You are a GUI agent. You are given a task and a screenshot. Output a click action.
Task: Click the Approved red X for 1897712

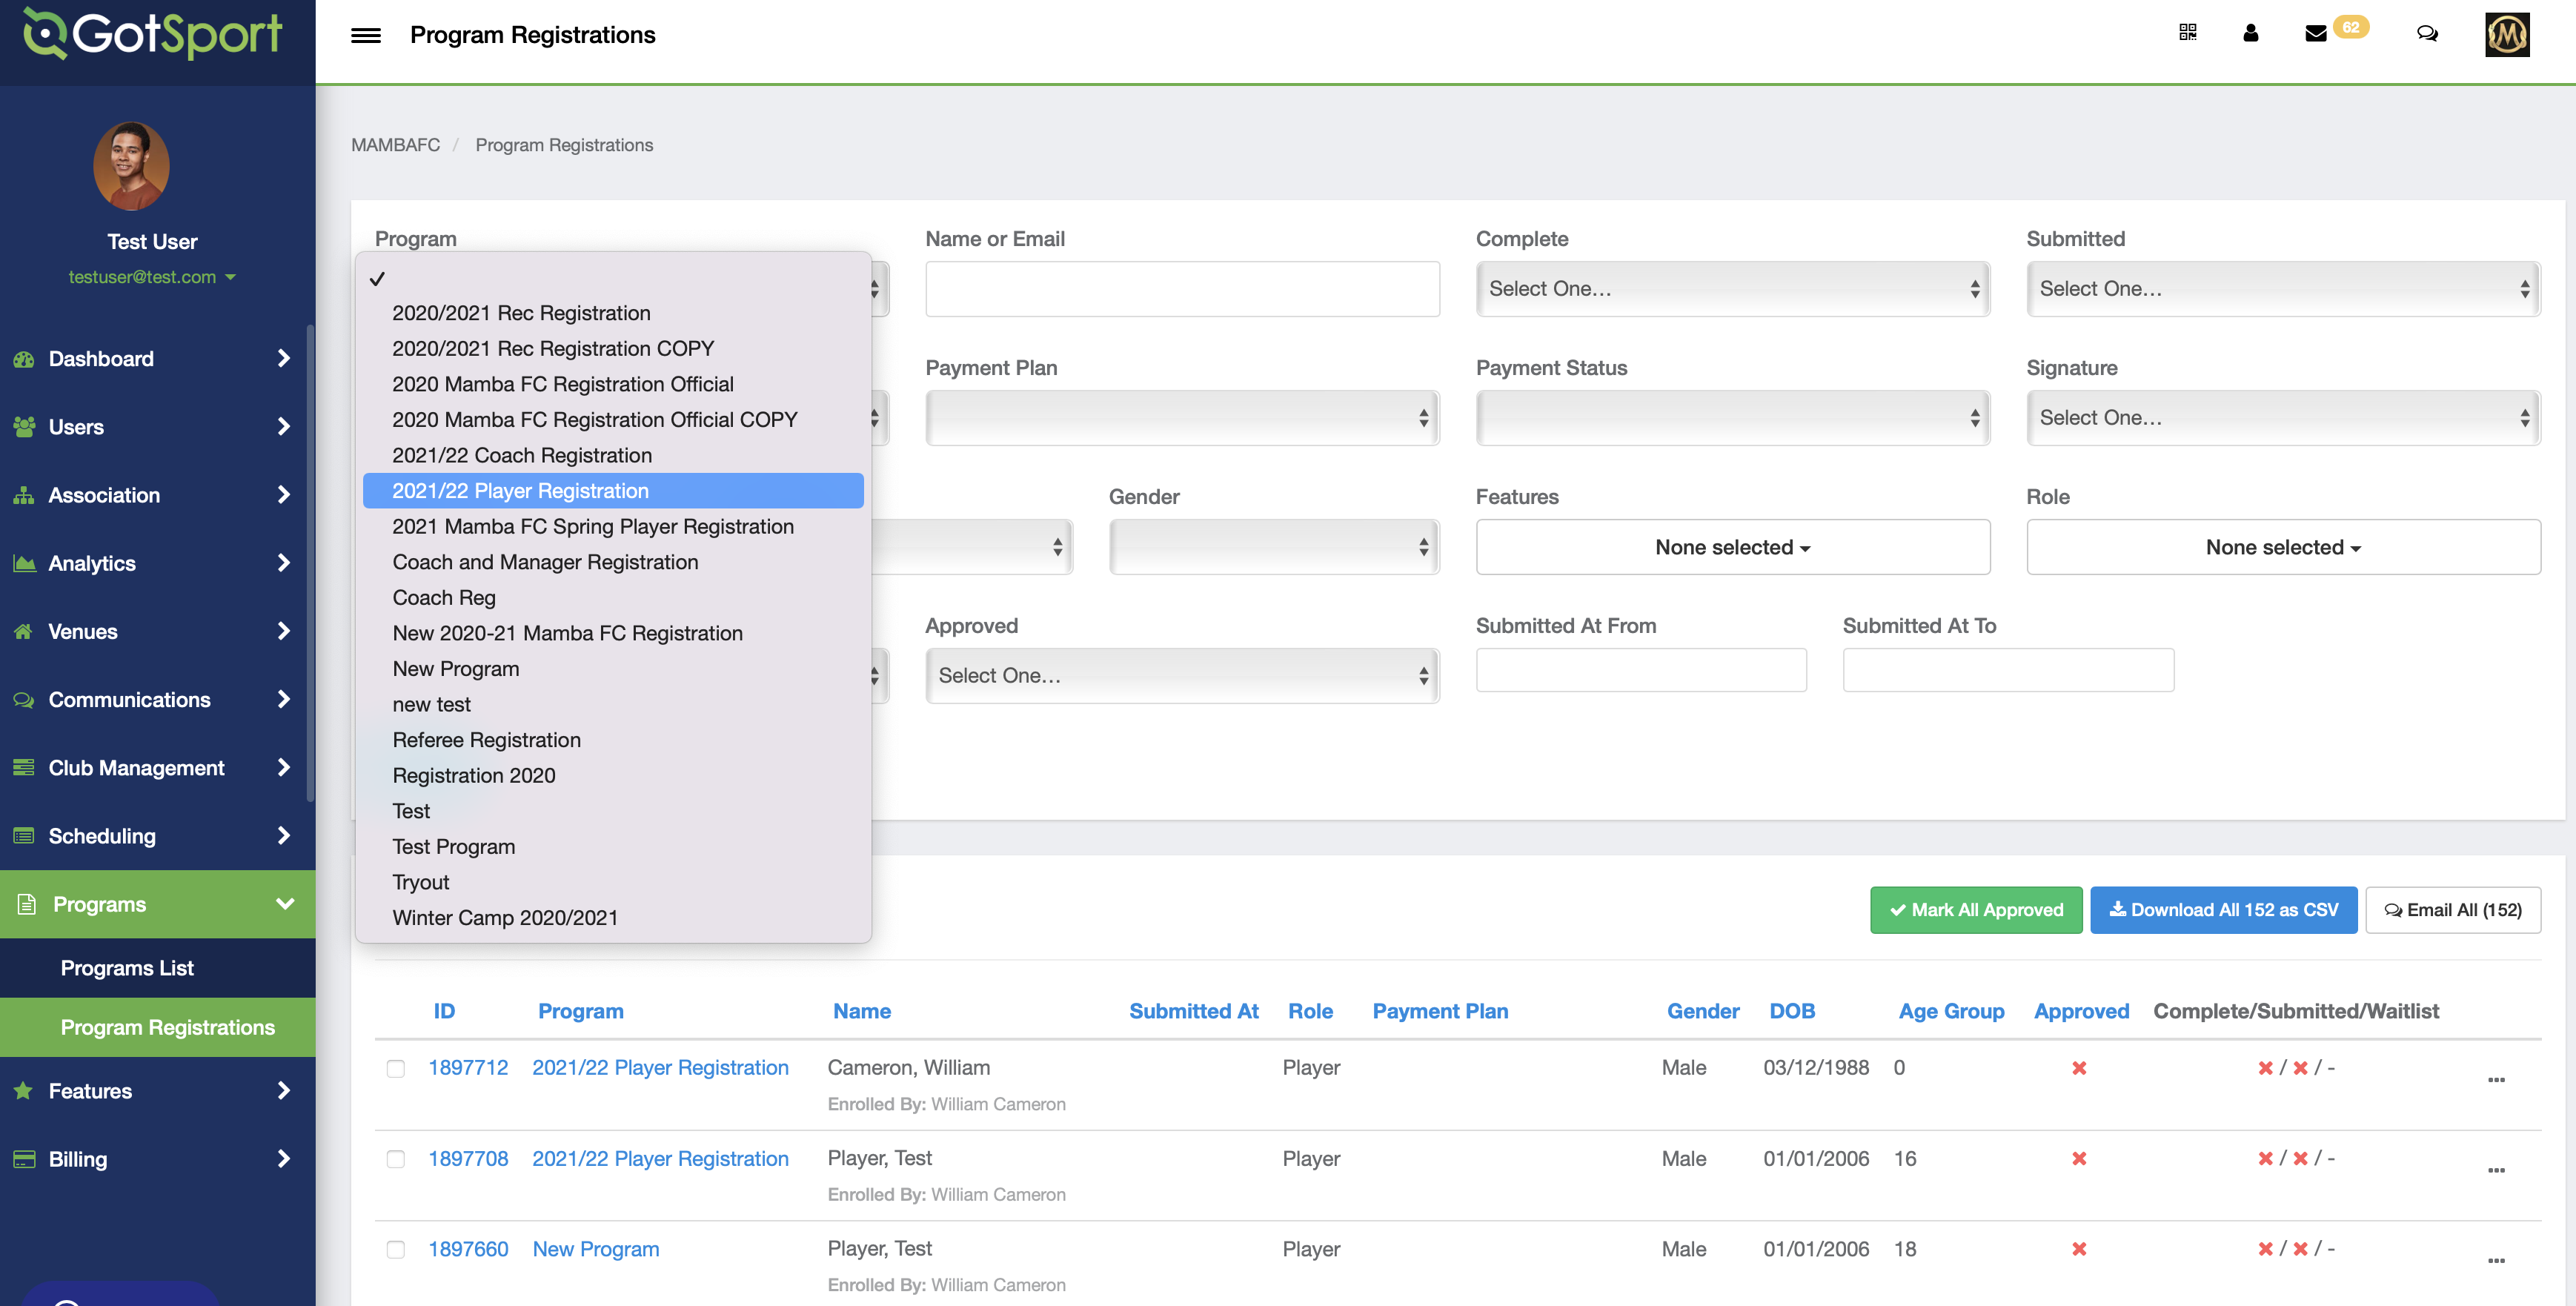coord(2079,1068)
